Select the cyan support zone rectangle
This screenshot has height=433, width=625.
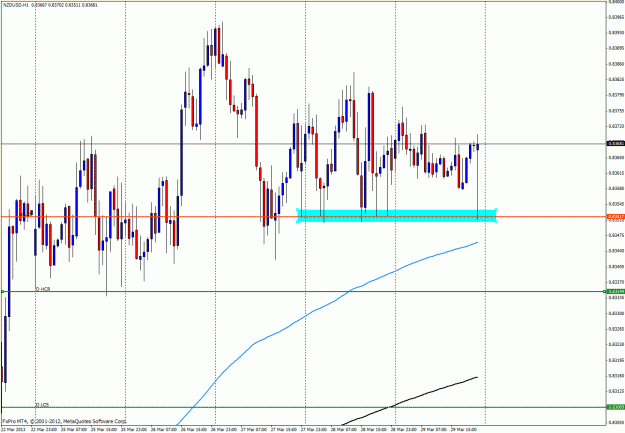click(x=397, y=215)
